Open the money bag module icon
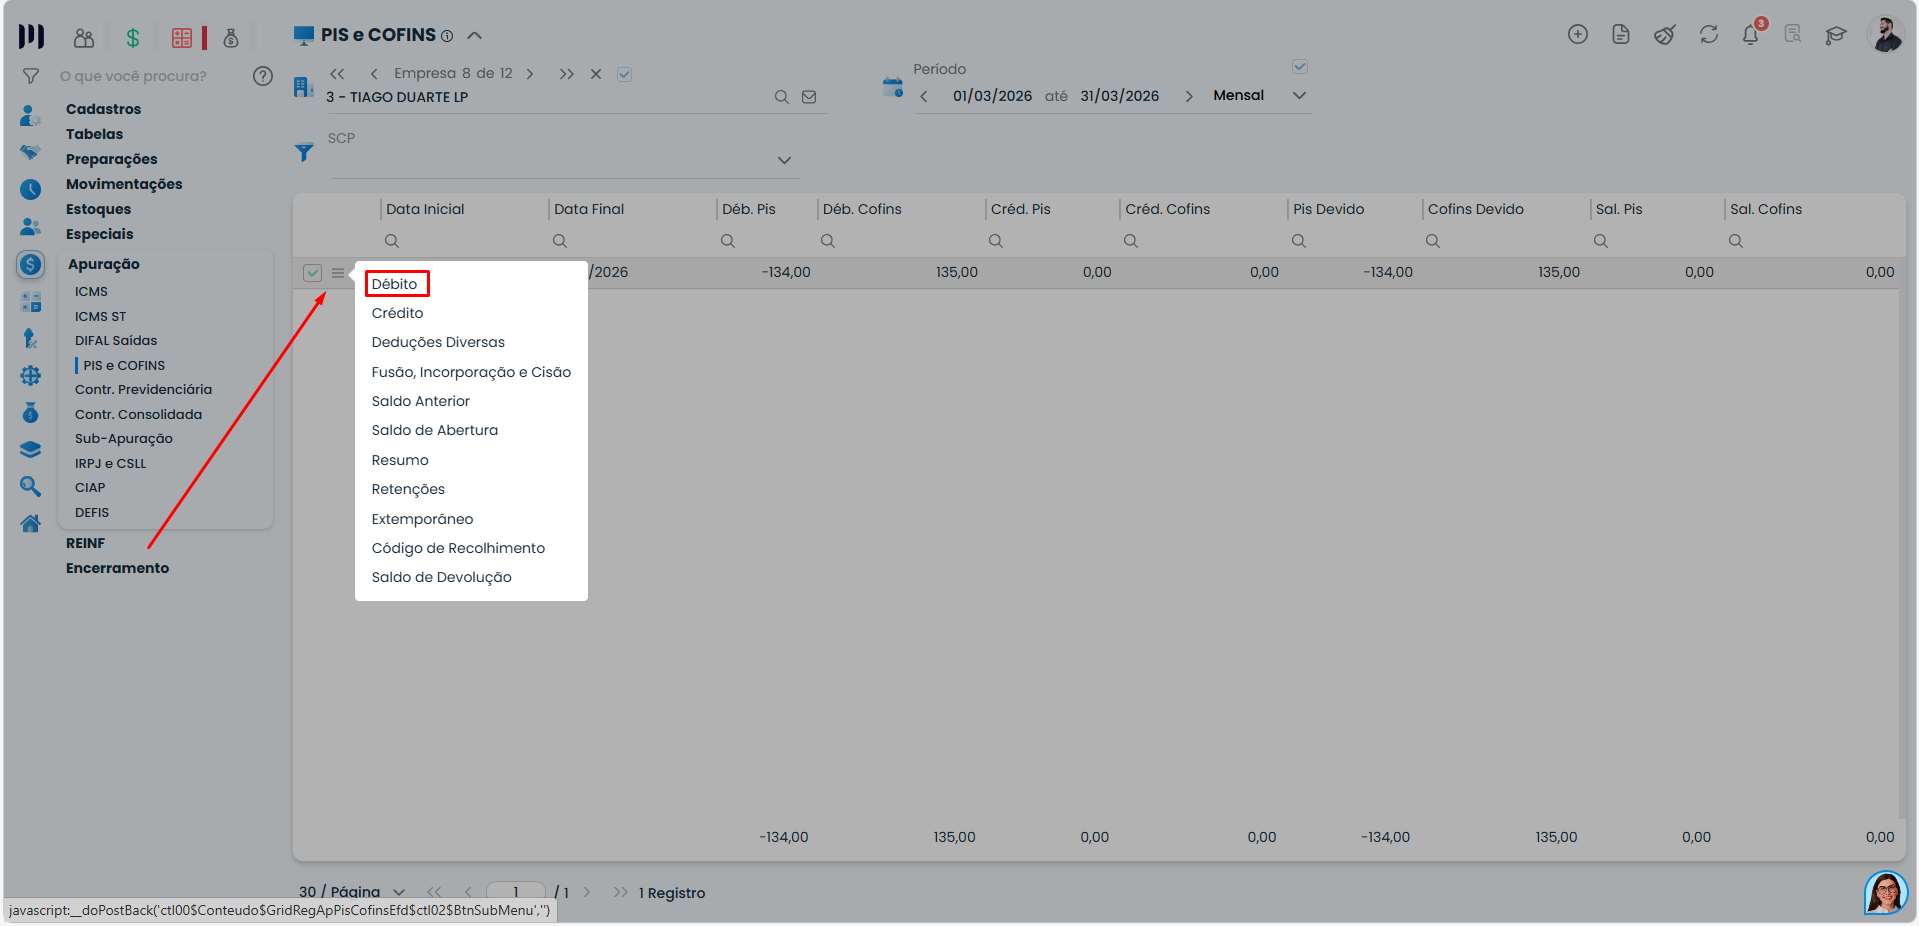This screenshot has height=926, width=1919. tap(231, 38)
